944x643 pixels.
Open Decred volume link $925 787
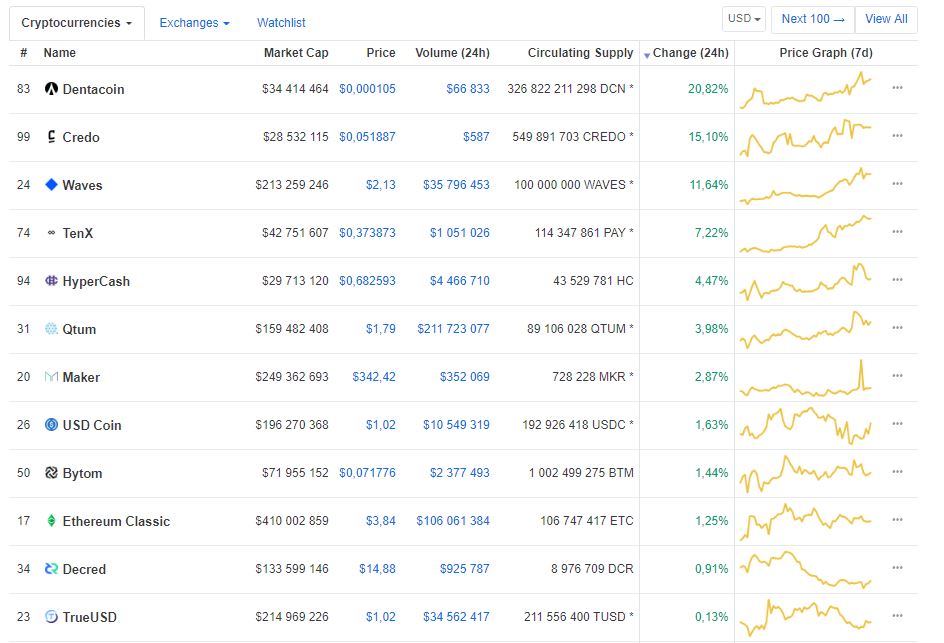point(464,568)
